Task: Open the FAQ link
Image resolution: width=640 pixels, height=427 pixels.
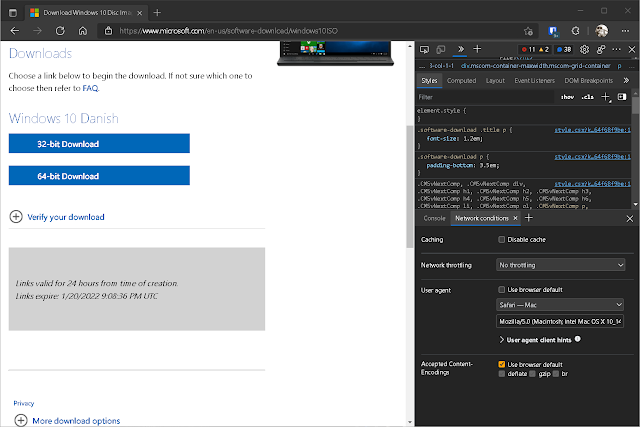Action: (90, 88)
